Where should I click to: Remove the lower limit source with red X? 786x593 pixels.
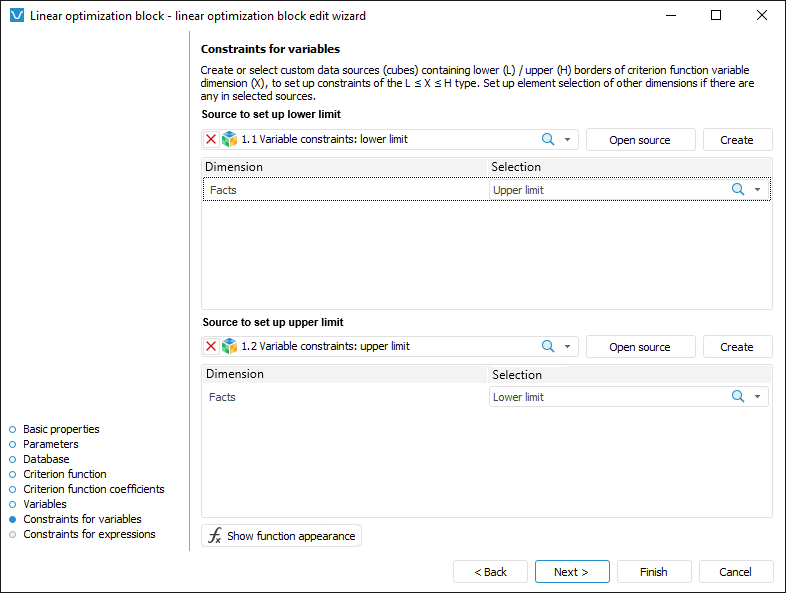211,140
